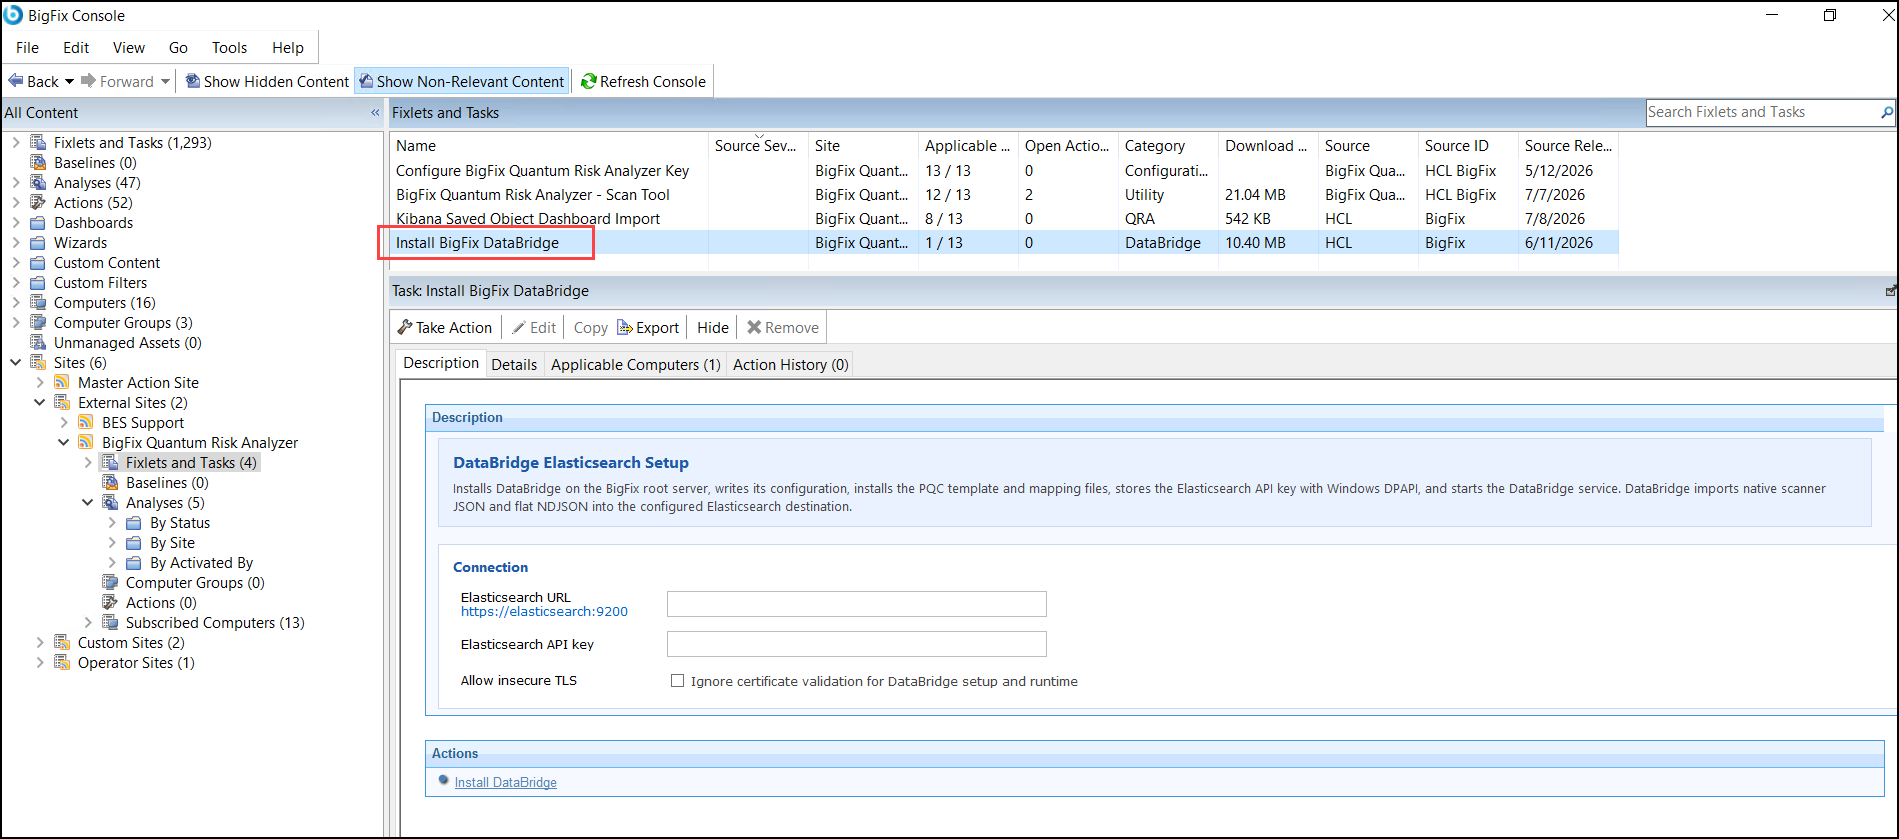This screenshot has width=1899, height=839.
Task: Sort by the Name column header
Action: pyautogui.click(x=549, y=146)
